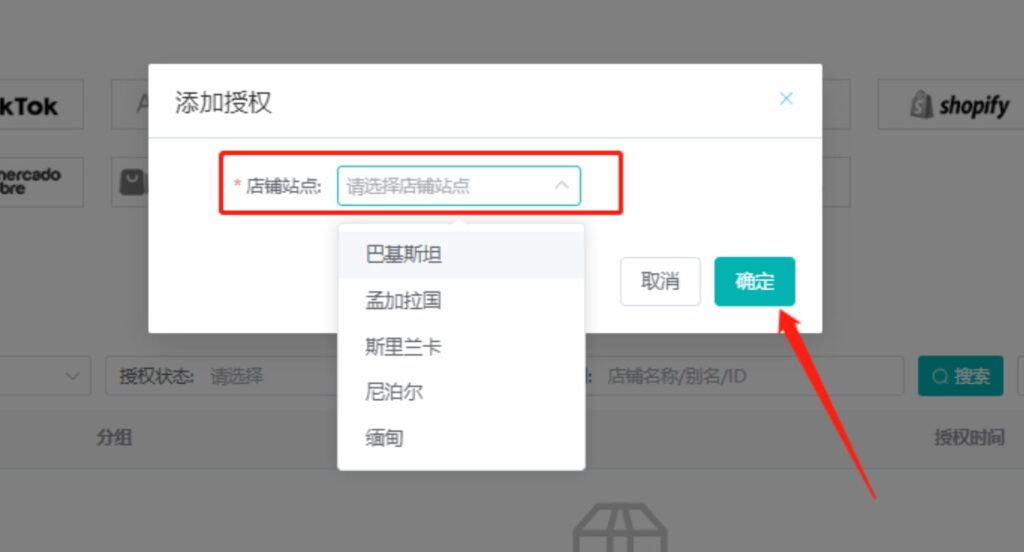Viewport: 1024px width, 552px height.
Task: Click the dark shopping bag platform icon
Action: point(133,182)
